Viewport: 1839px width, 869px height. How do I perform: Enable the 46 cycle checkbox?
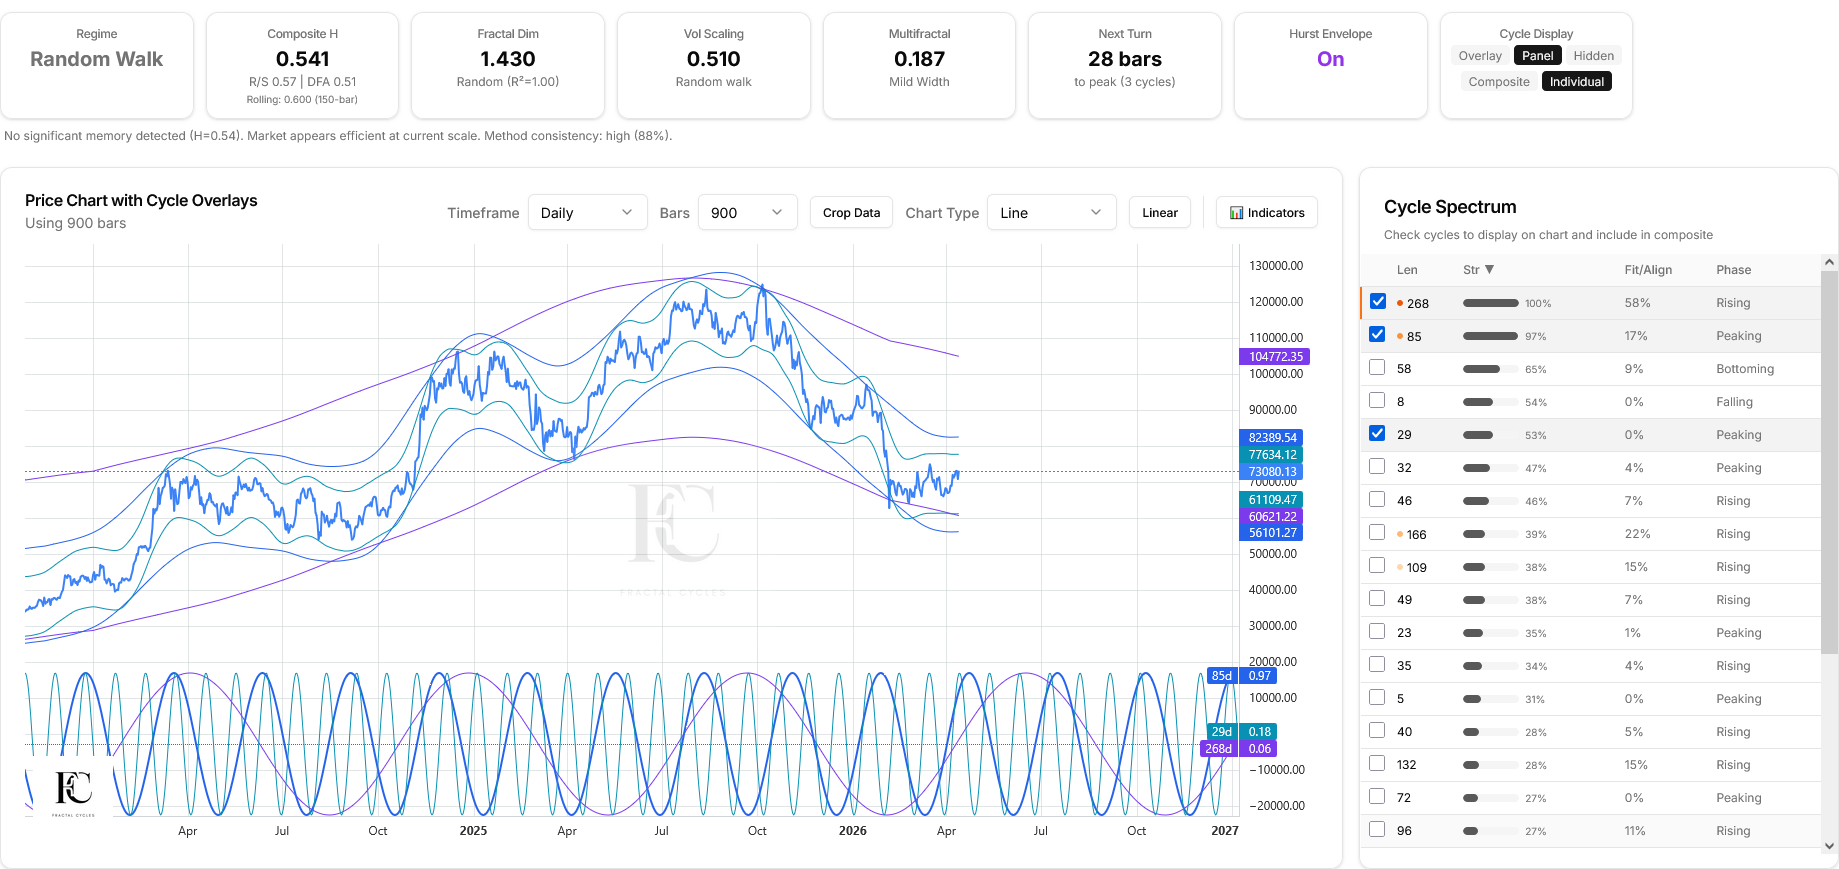click(1378, 500)
